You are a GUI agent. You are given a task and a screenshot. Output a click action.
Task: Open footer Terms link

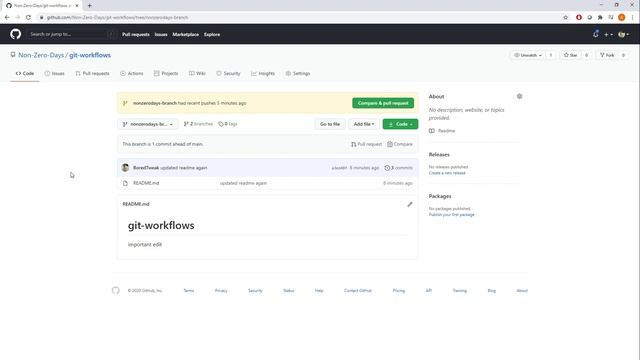pos(189,291)
